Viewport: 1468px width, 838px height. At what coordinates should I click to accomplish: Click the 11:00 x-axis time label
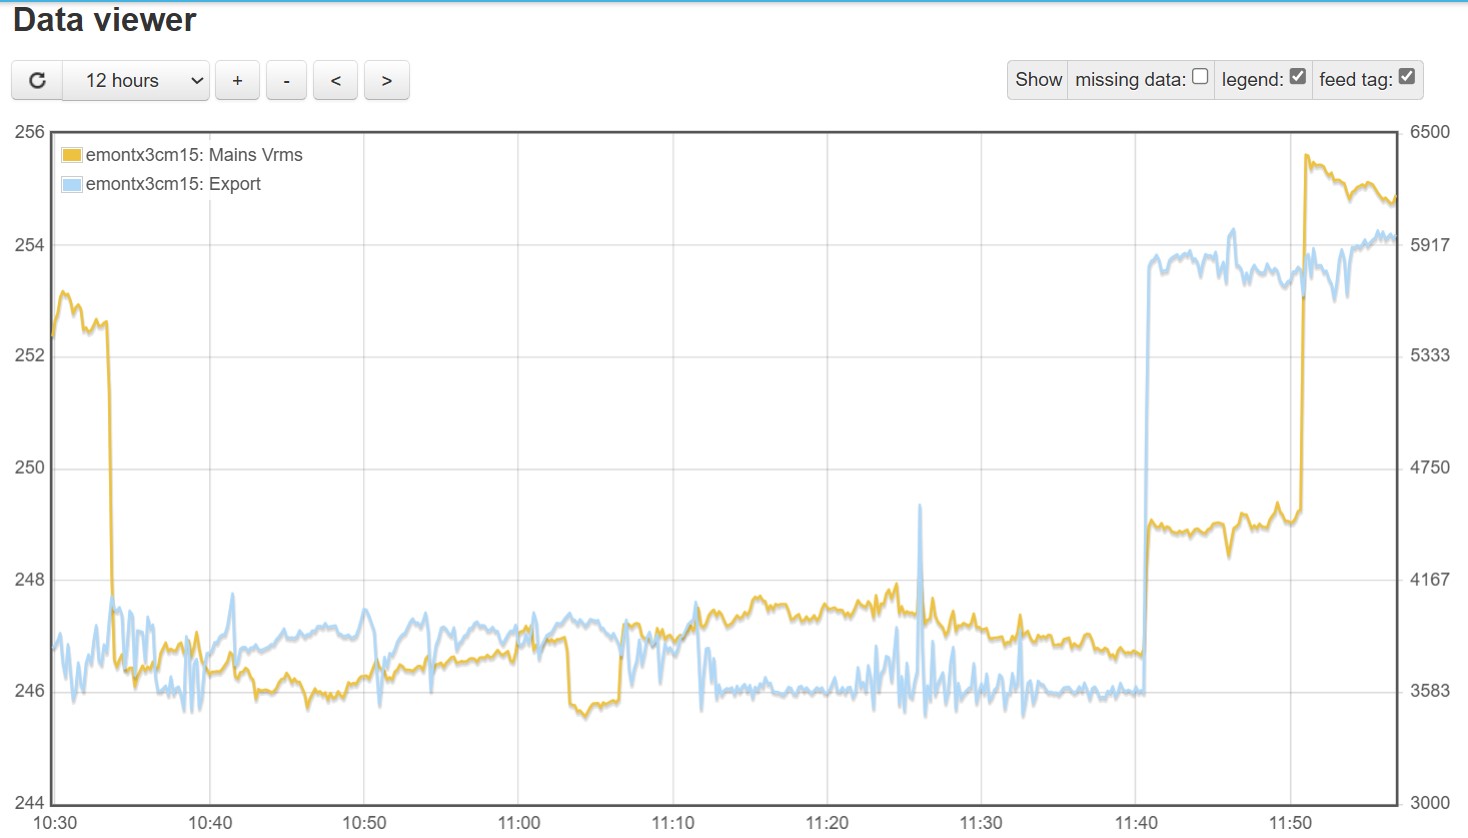[x=518, y=822]
